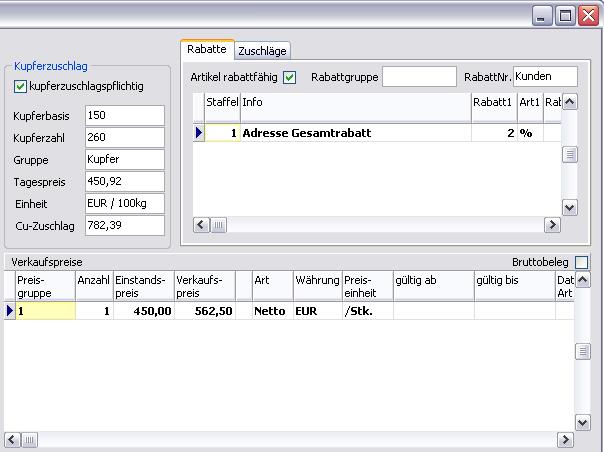This screenshot has width=604, height=452.
Task: Click the Währung column header
Action: pyautogui.click(x=317, y=281)
